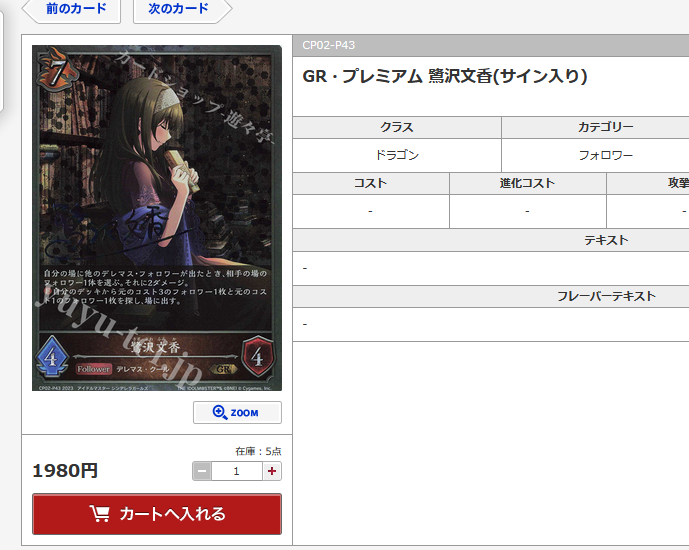Click the カテゴリー header cell
The width and height of the screenshot is (689, 550).
tap(606, 127)
